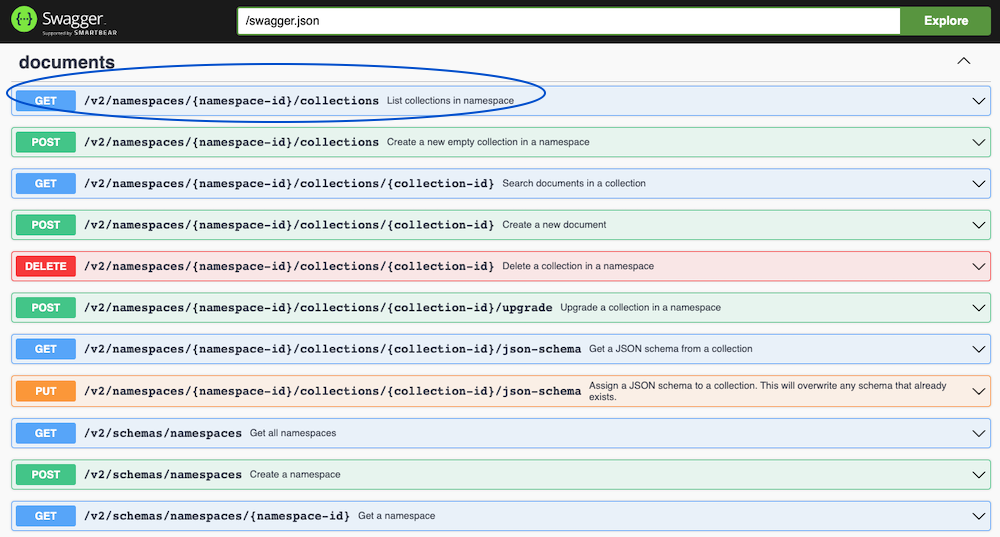Click GET badge for Get a JSON schema

(x=46, y=349)
